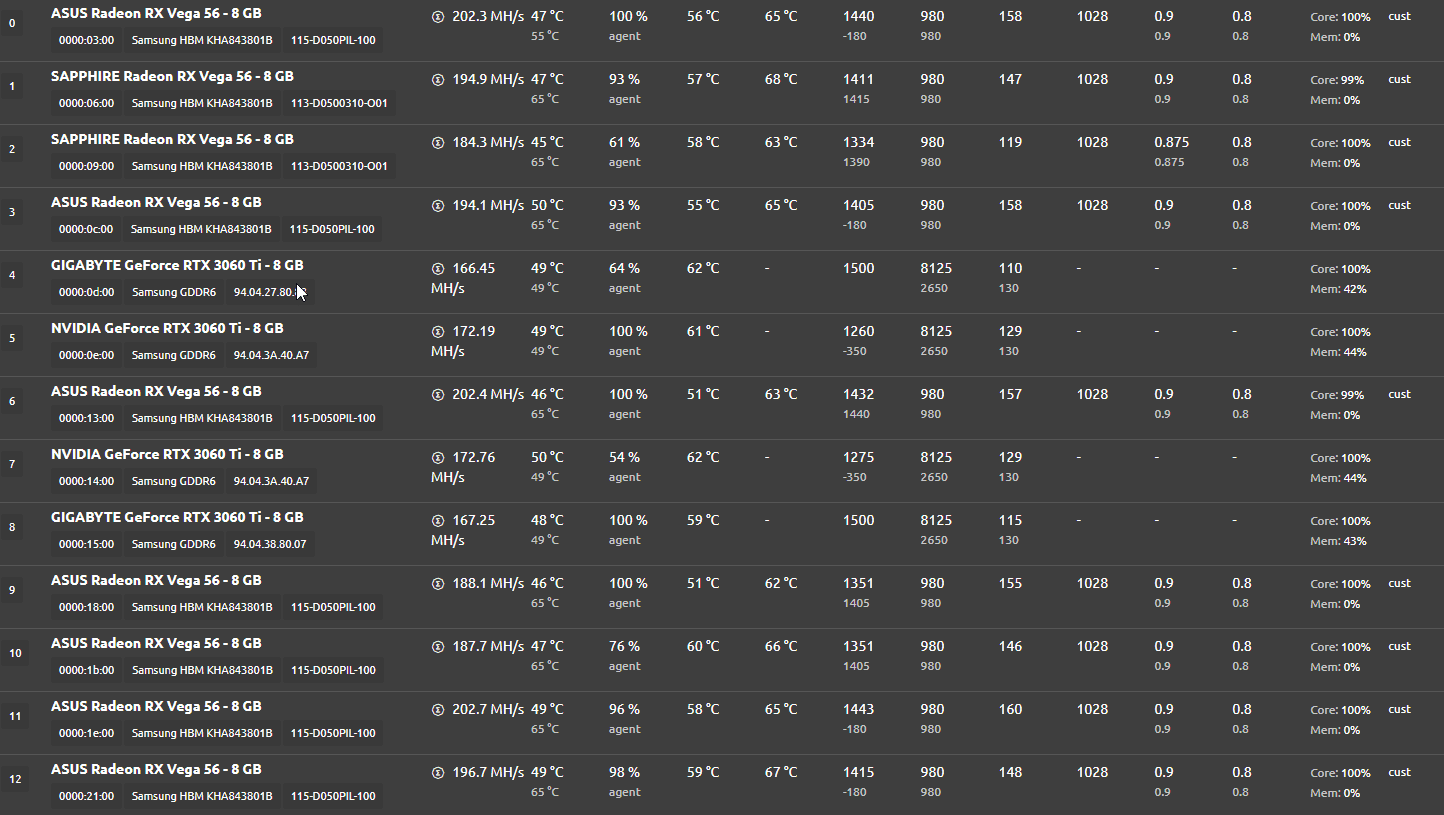The image size is (1444, 815).
Task: Click the coin icon next to 184.3 MH/s
Action: pos(438,143)
